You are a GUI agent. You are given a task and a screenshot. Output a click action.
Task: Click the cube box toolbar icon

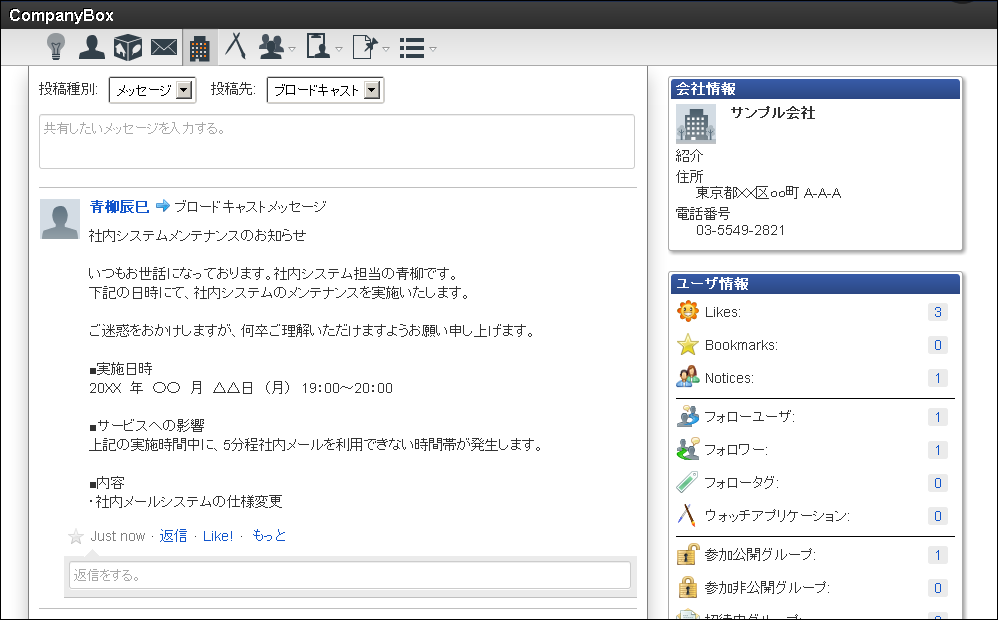(x=127, y=47)
